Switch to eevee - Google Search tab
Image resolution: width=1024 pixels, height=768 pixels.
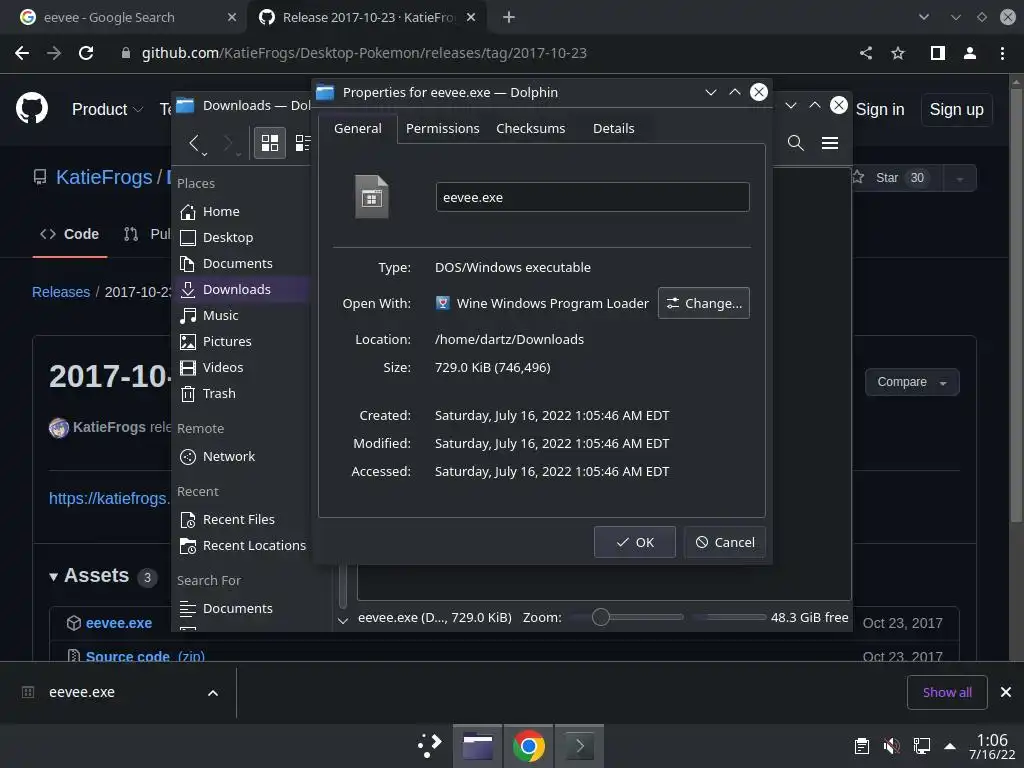124,17
